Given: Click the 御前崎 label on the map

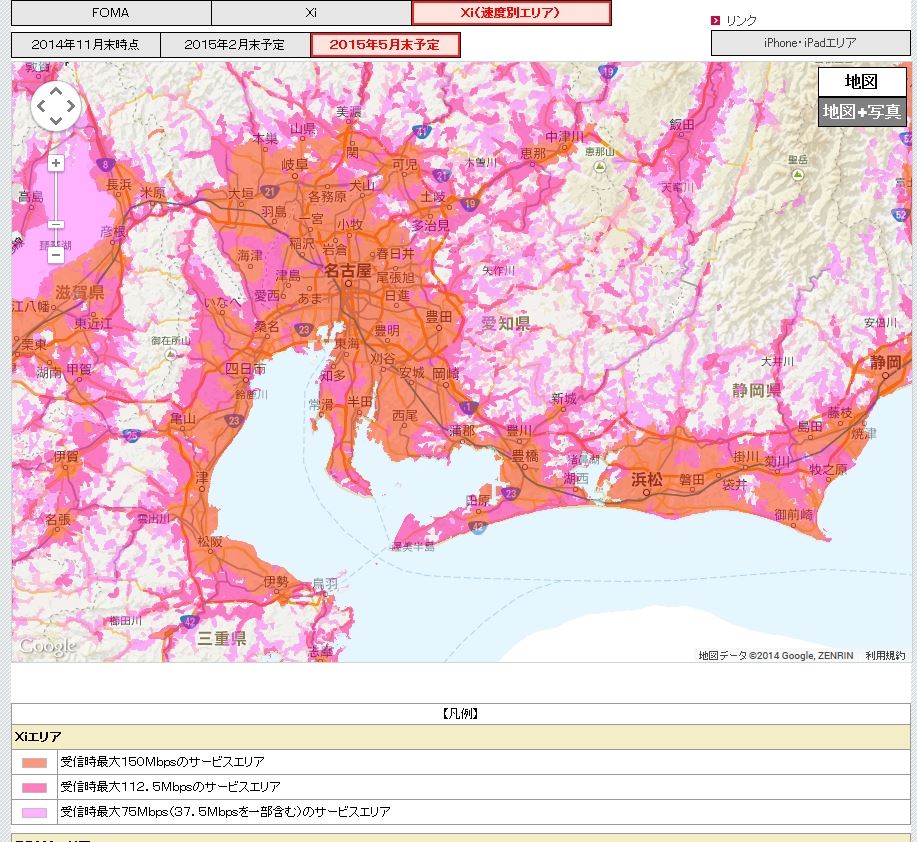Looking at the screenshot, I should 794,515.
